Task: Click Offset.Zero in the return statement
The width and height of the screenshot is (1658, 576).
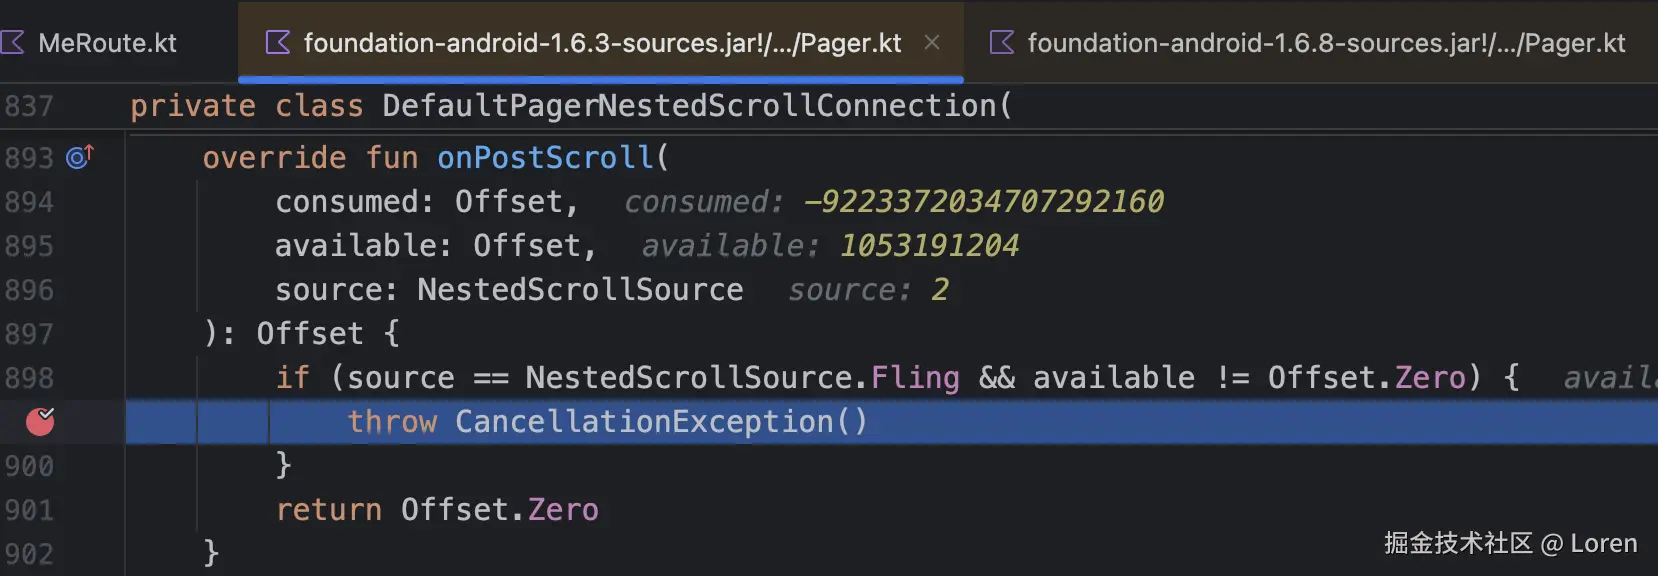Action: click(499, 510)
